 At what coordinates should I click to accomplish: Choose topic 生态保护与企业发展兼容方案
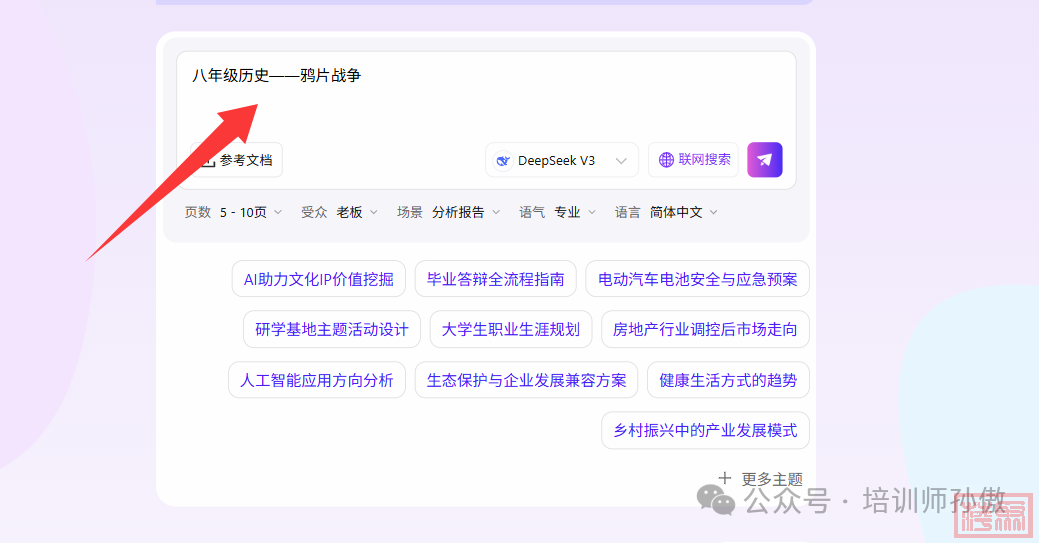point(527,380)
